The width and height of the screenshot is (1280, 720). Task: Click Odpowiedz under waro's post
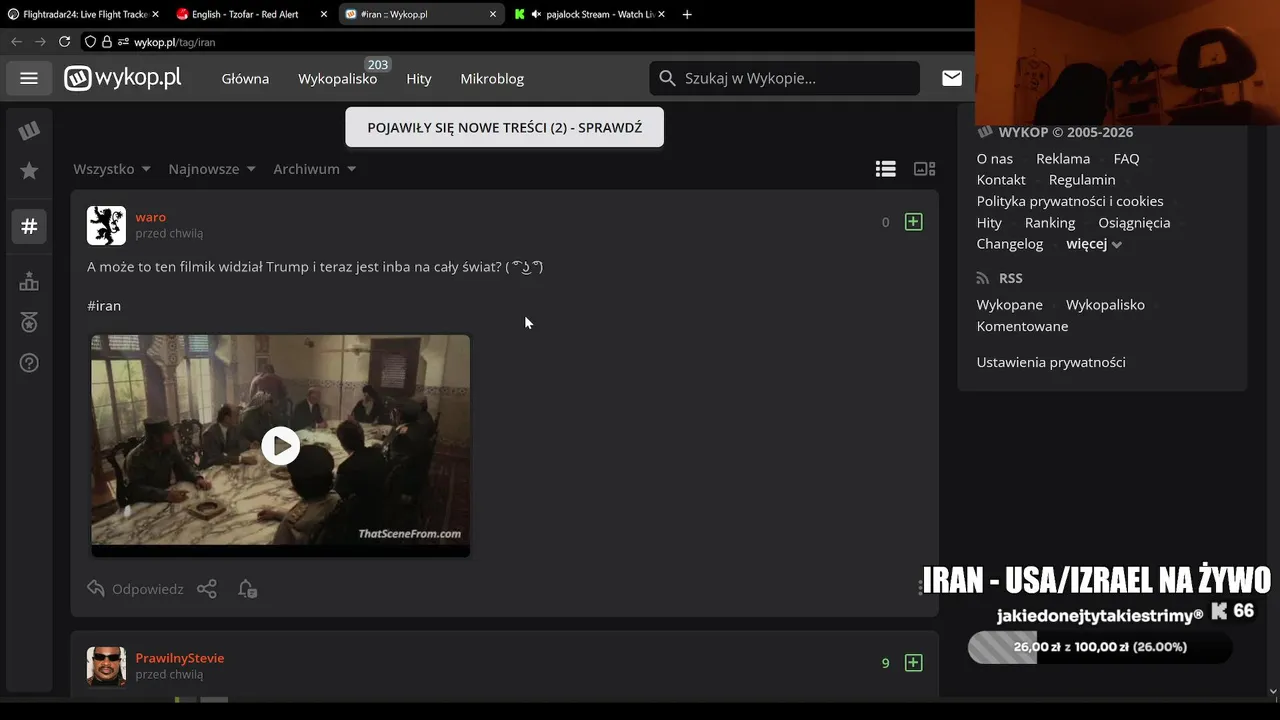point(147,589)
